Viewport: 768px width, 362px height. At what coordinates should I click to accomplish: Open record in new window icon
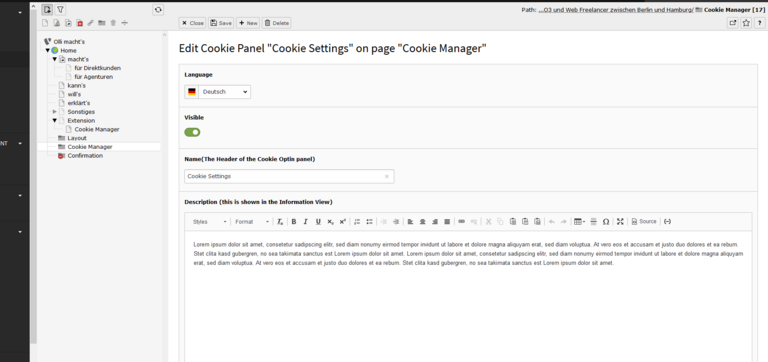[732, 23]
